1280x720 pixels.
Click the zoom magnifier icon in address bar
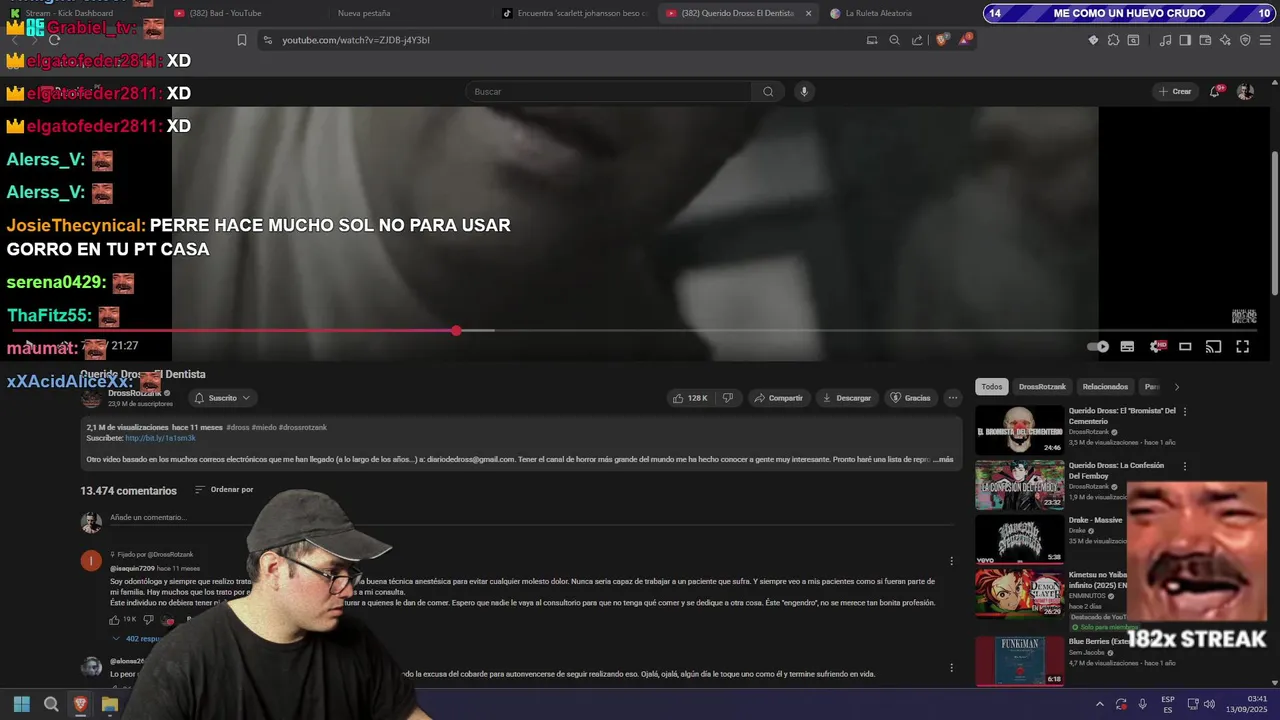[894, 40]
